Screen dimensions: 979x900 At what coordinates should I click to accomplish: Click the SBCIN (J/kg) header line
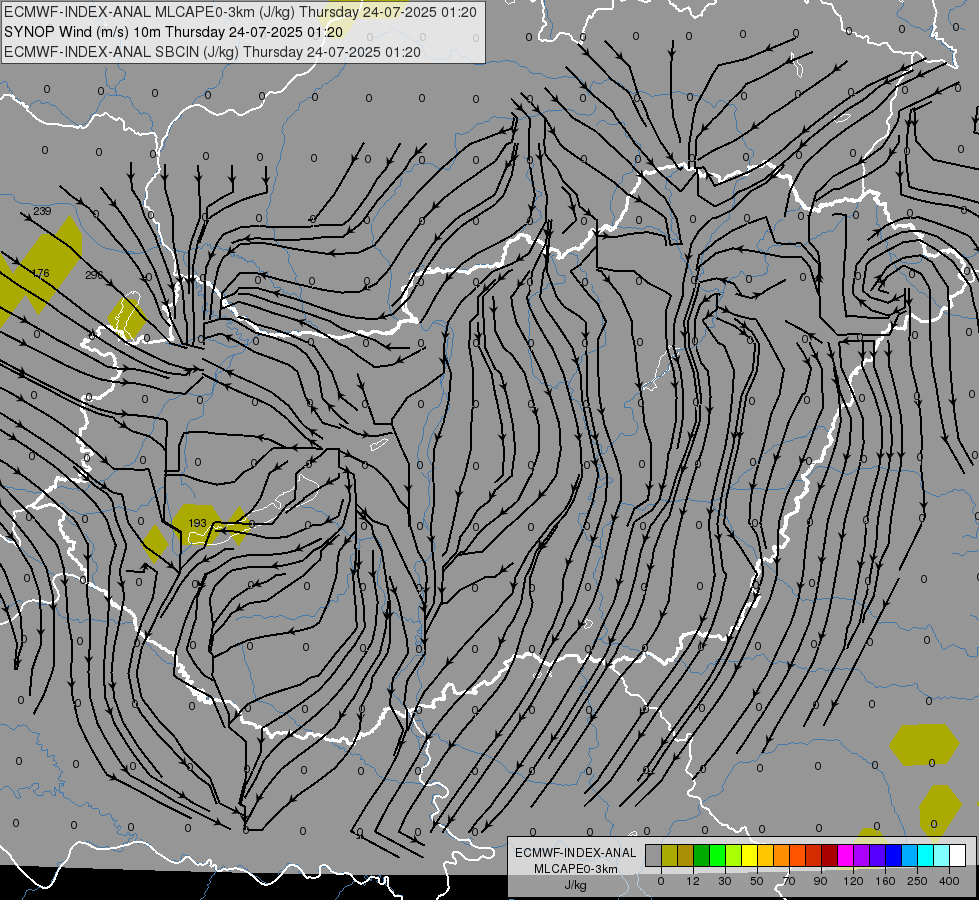pyautogui.click(x=212, y=52)
